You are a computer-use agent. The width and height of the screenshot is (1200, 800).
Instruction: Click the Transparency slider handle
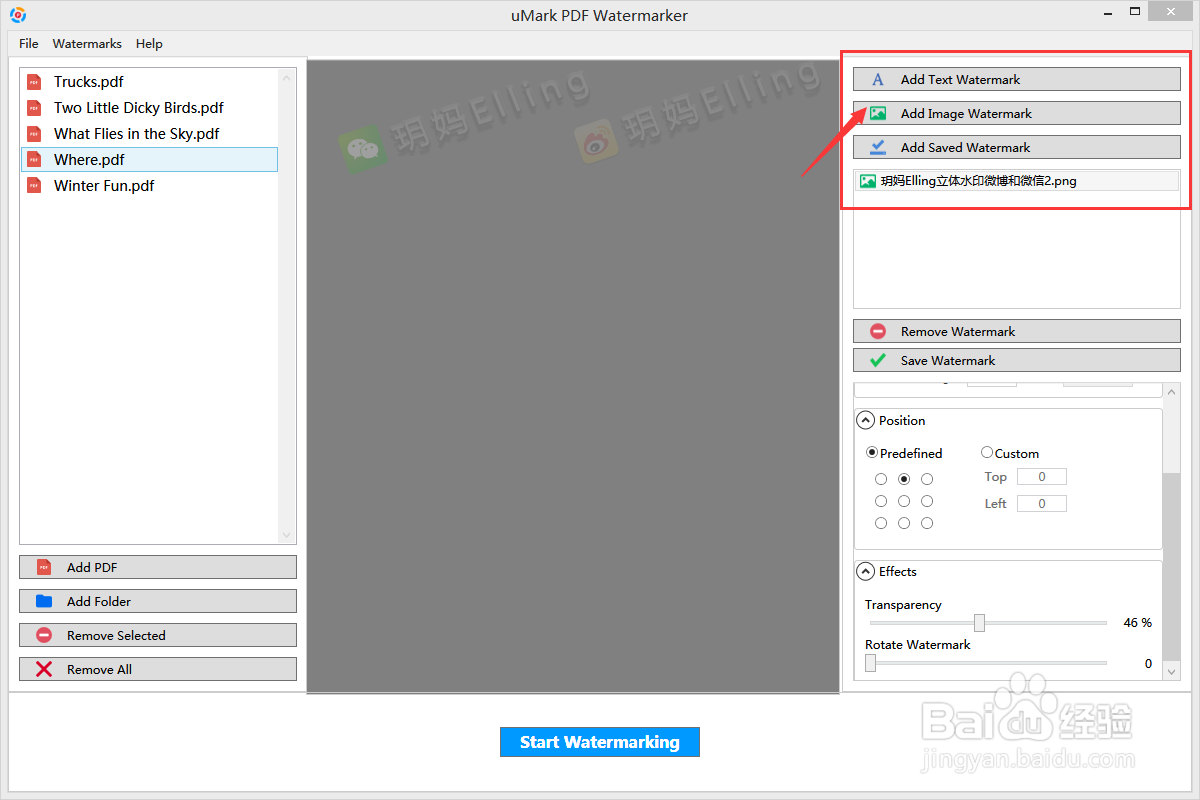980,623
